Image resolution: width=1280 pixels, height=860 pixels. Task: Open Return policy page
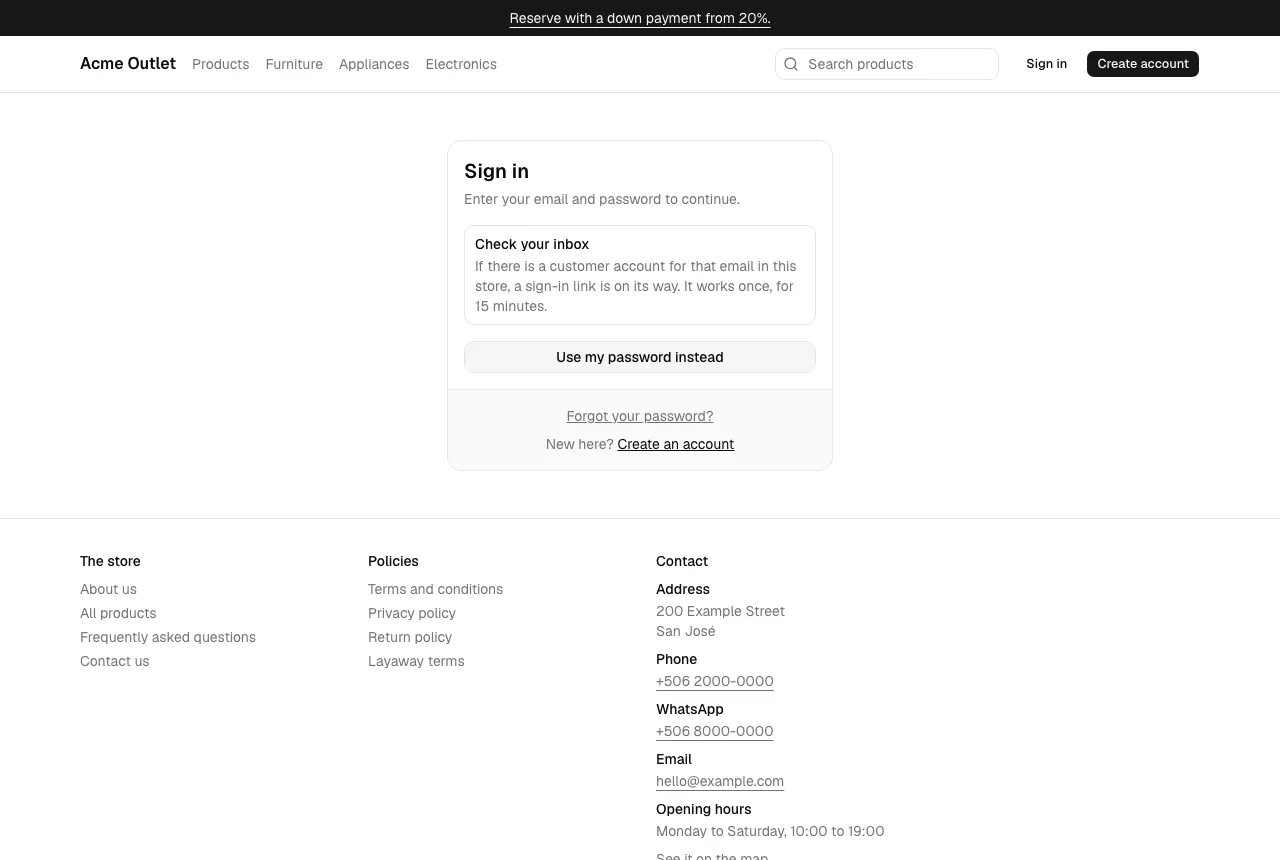[x=410, y=637]
